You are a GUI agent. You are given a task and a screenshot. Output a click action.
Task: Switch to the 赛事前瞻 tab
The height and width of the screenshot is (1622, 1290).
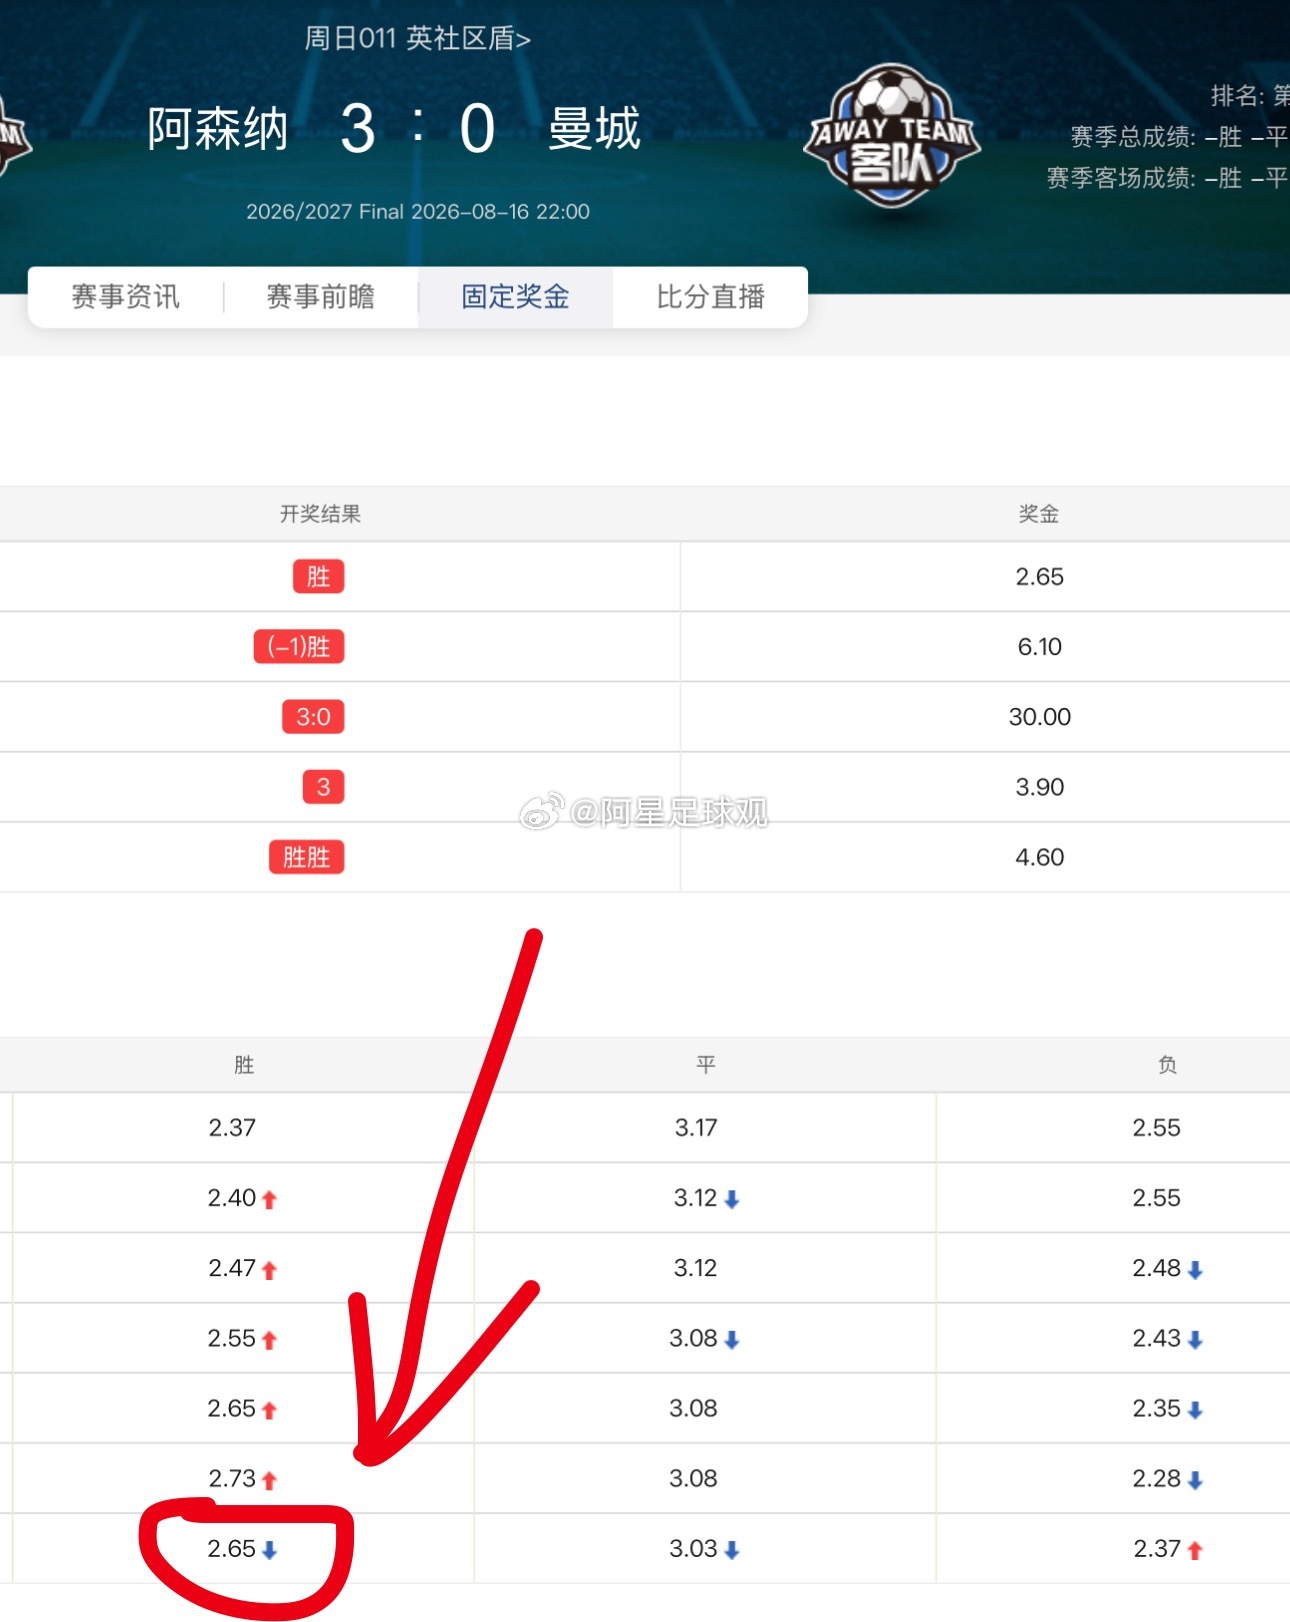[x=321, y=297]
